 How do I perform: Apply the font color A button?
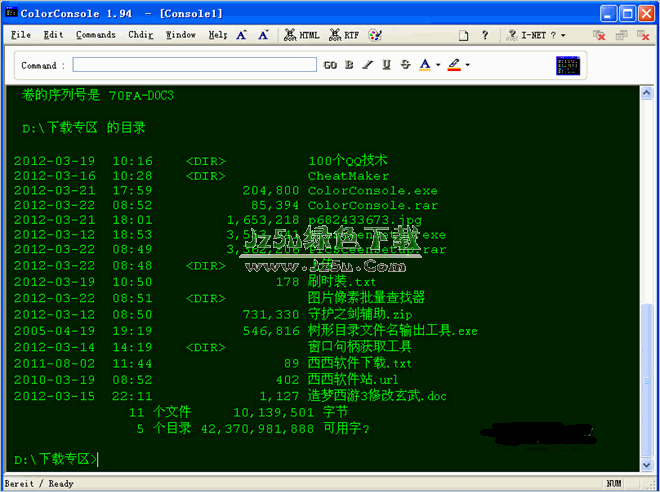pyautogui.click(x=425, y=65)
